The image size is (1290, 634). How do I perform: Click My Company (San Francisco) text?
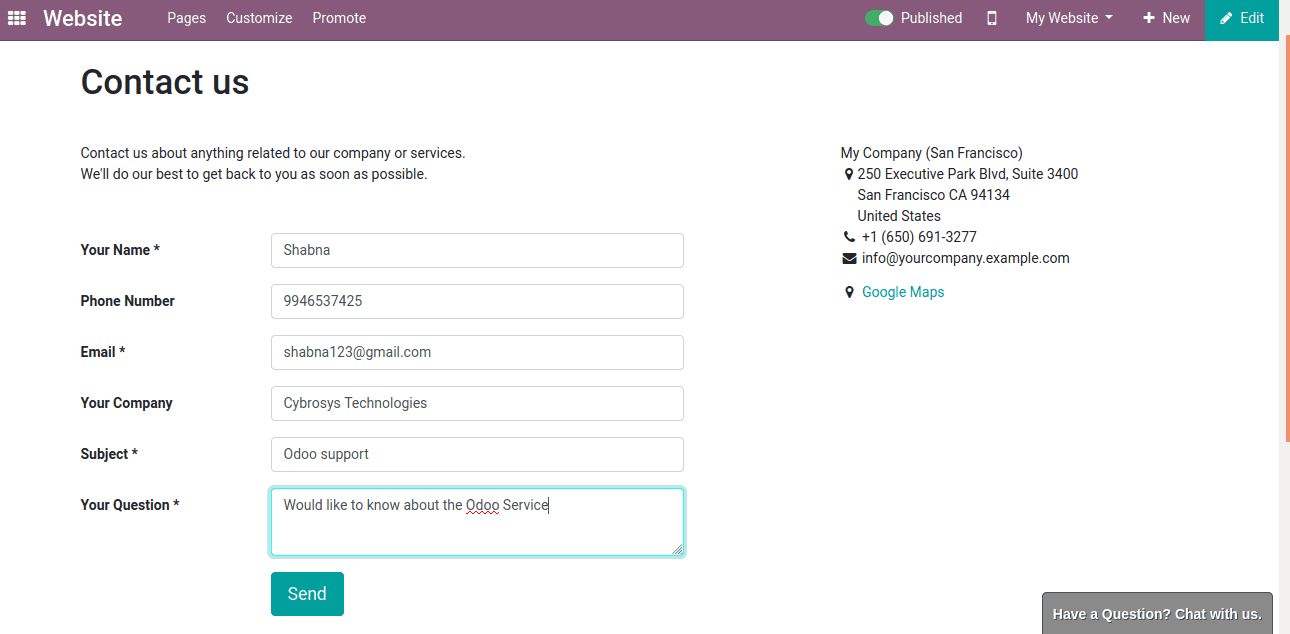point(932,153)
